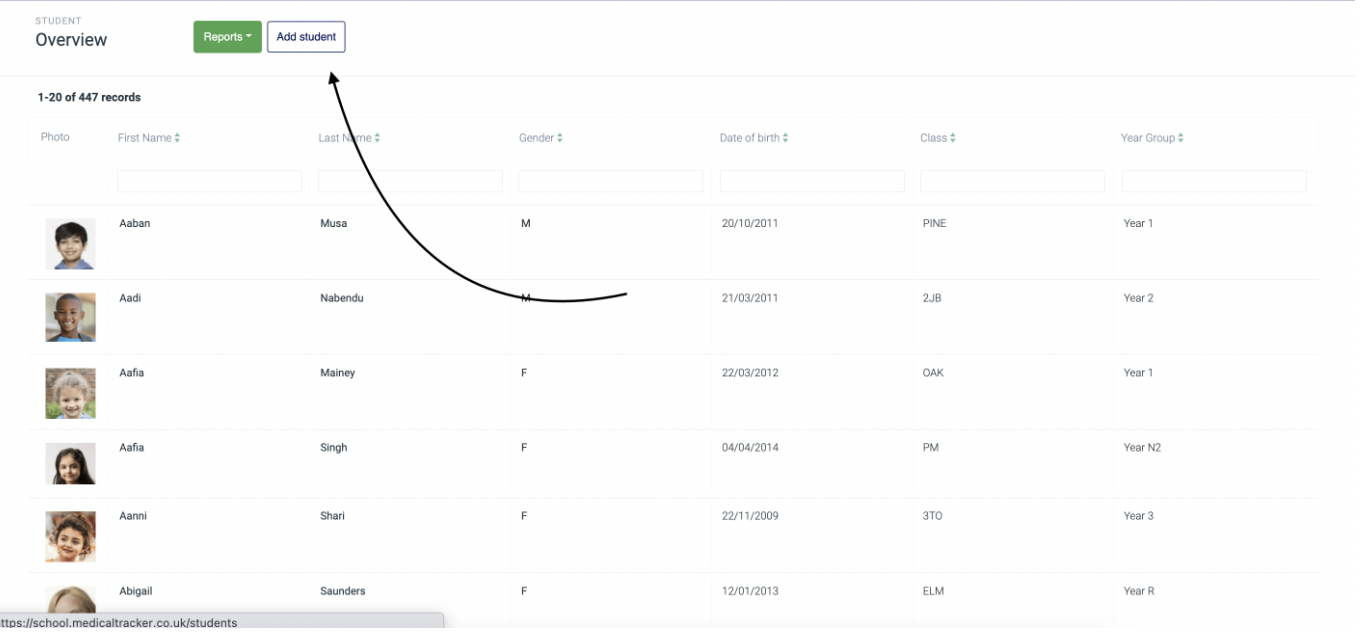Sort by Date of birth icon
This screenshot has height=632, width=1366.
[786, 138]
